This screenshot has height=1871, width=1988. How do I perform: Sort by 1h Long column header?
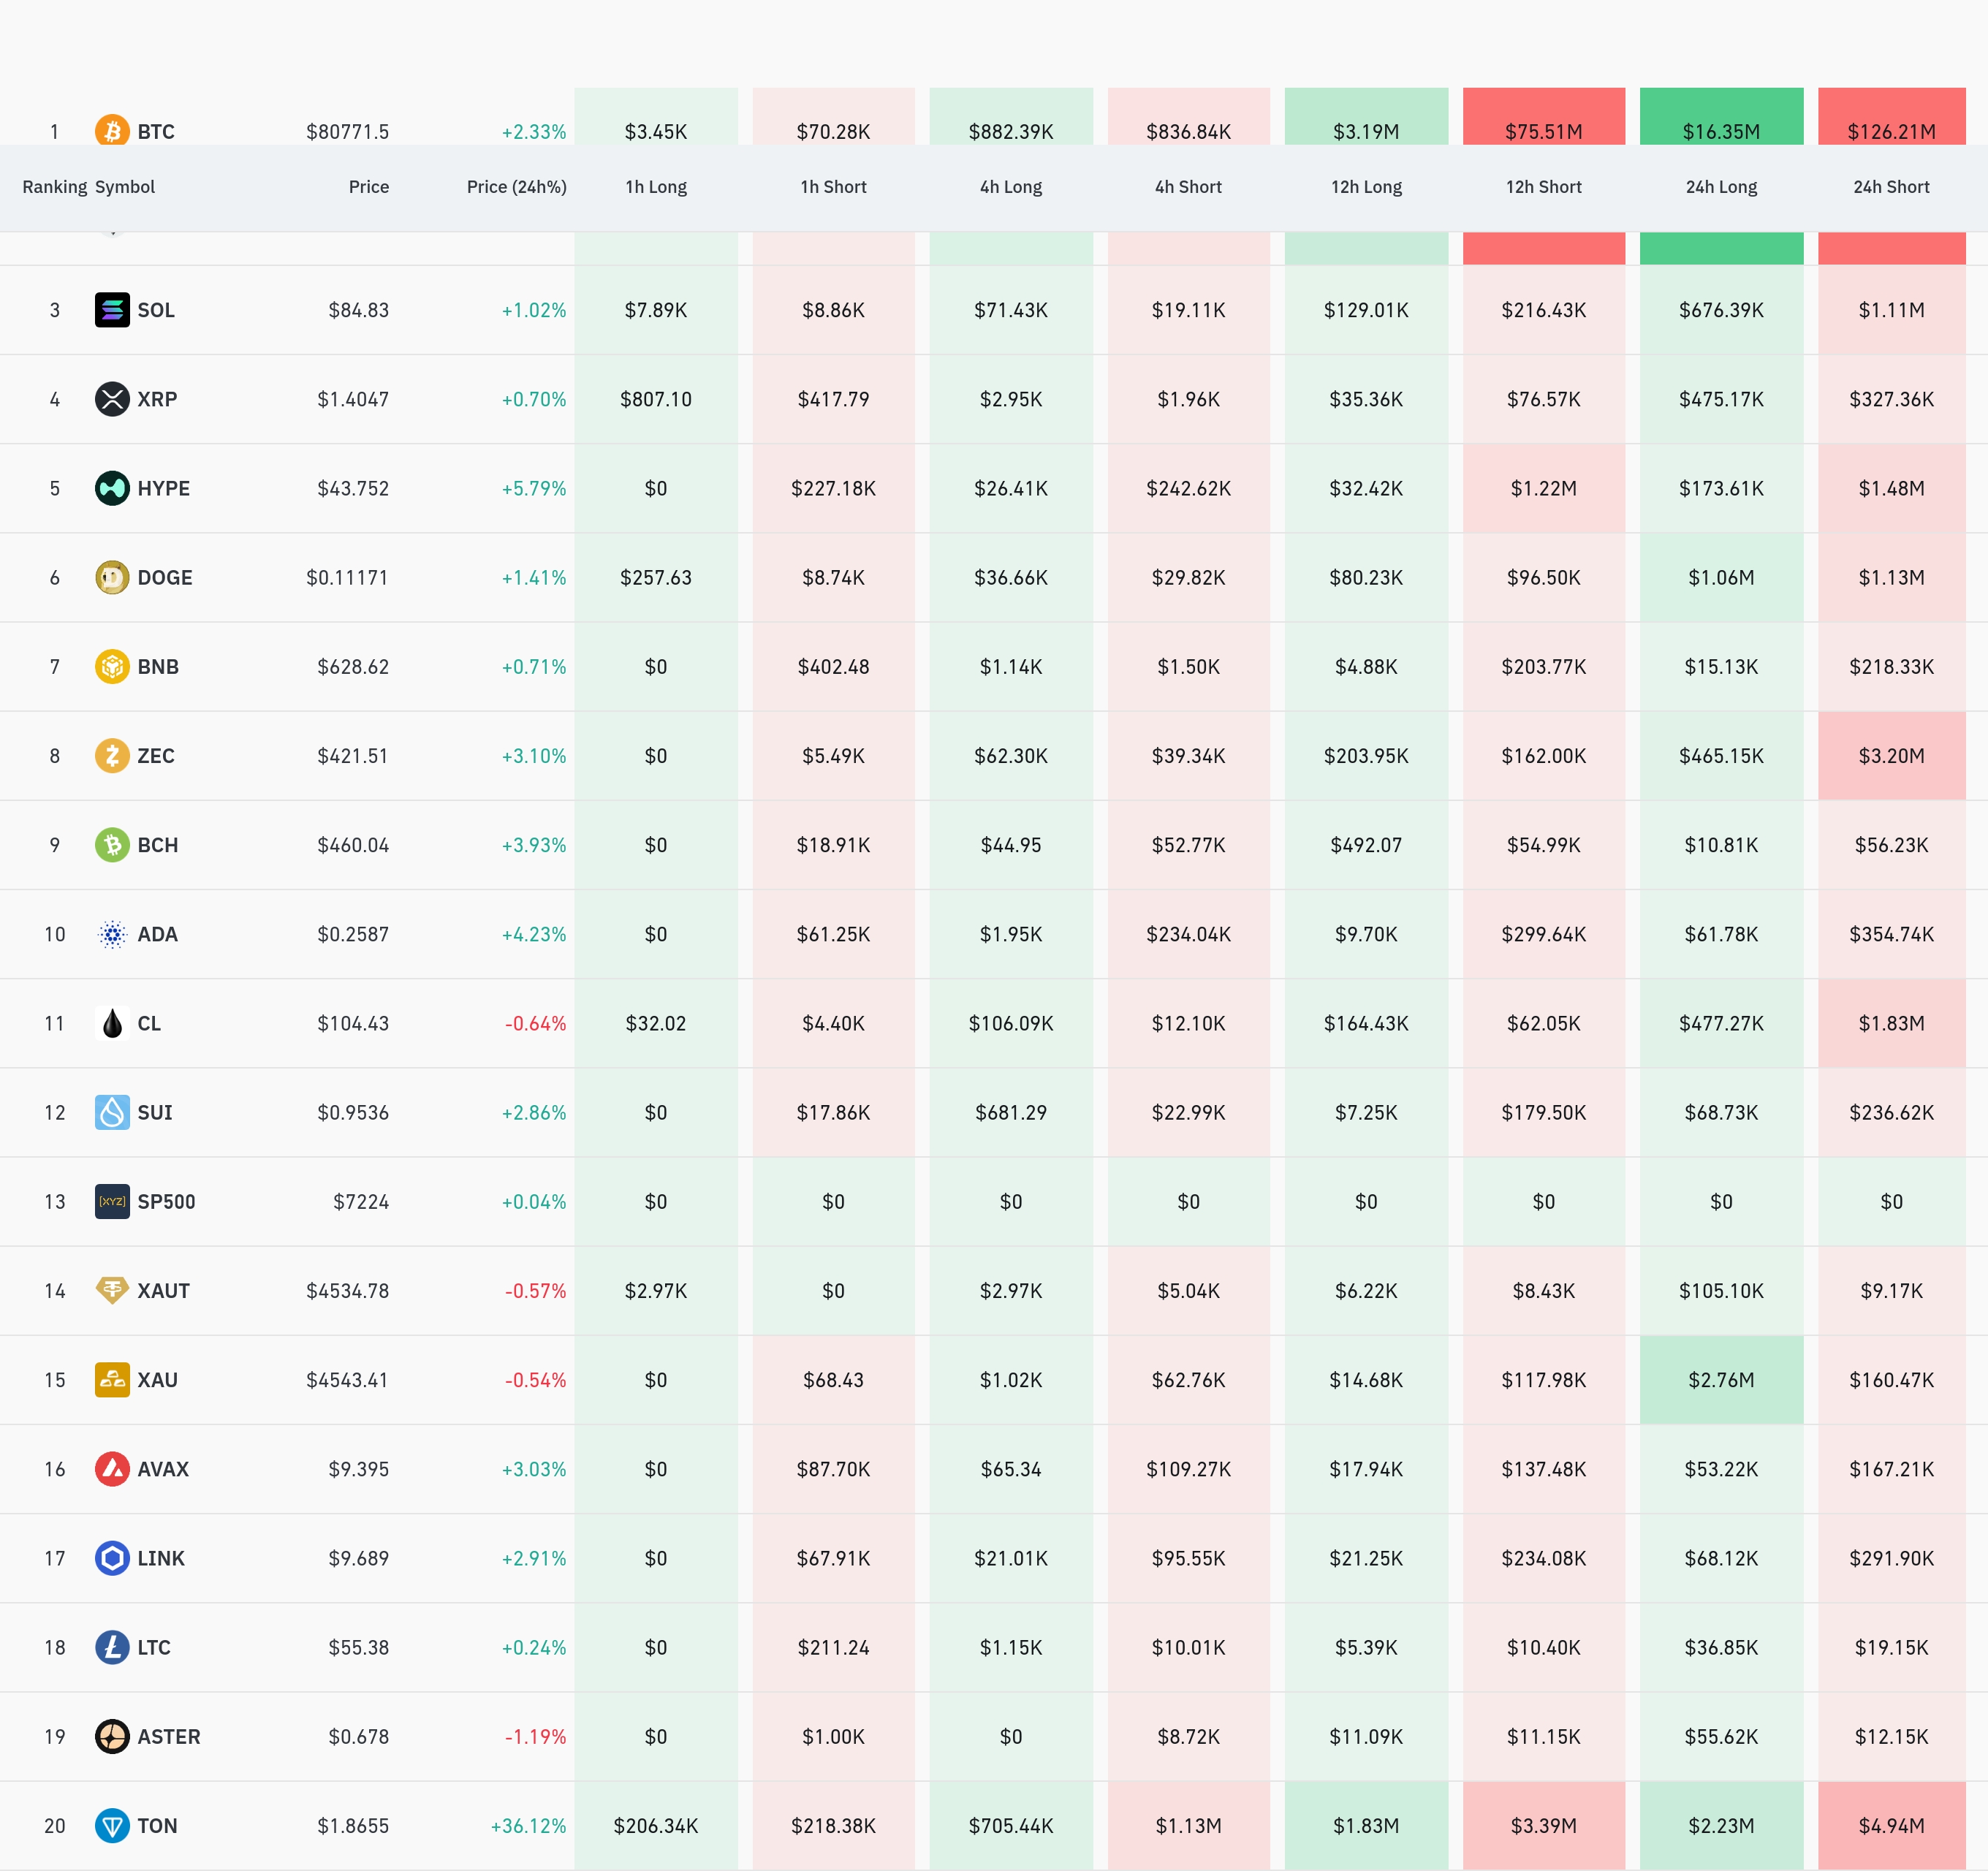(656, 187)
